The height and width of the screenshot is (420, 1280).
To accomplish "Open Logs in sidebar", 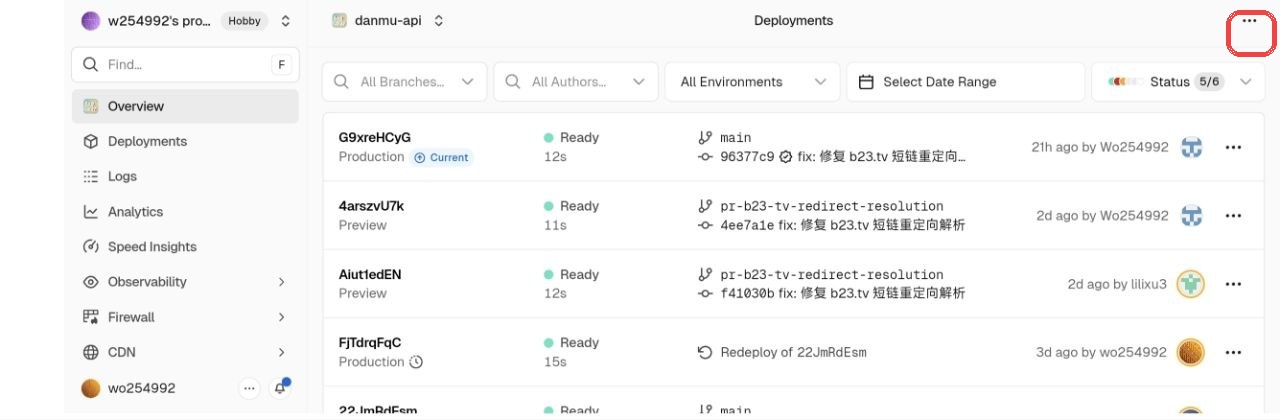I will tap(185, 176).
